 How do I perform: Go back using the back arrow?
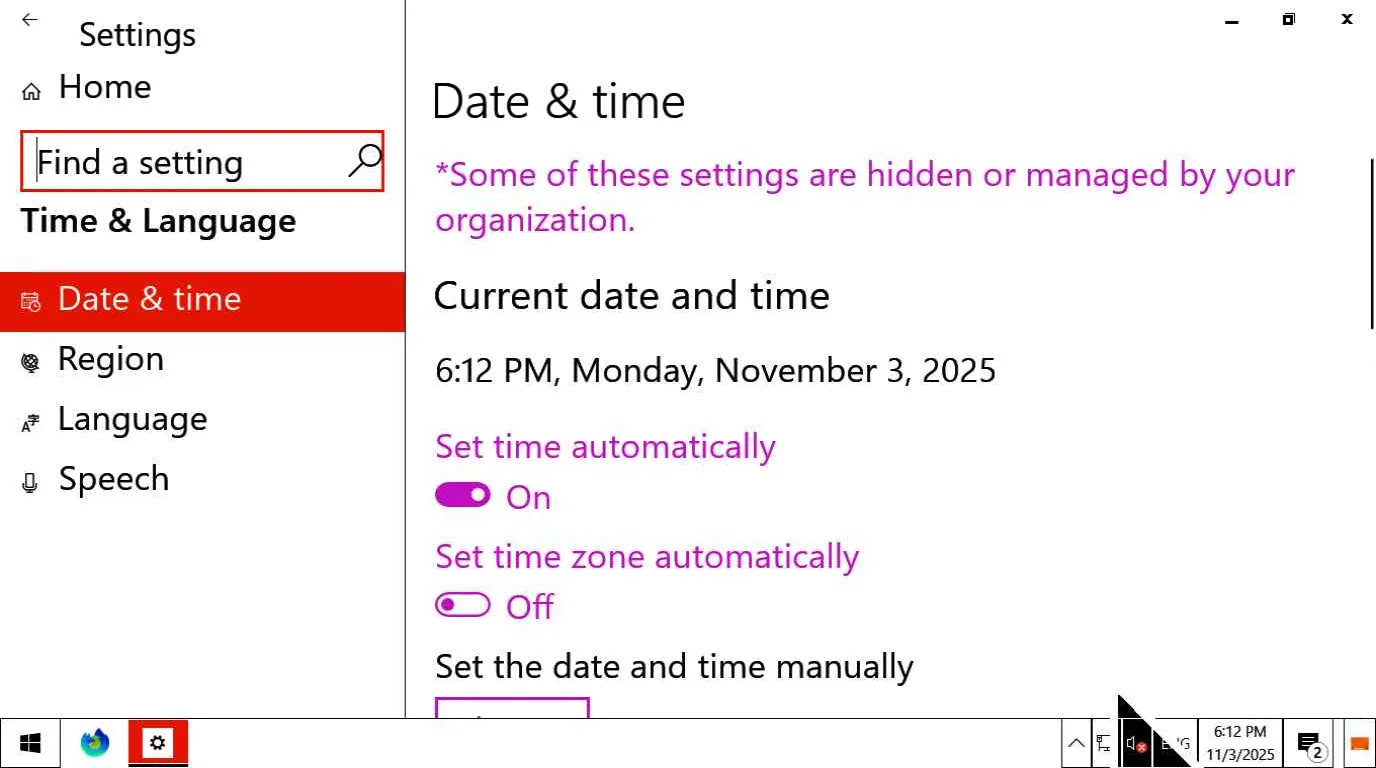(30, 20)
